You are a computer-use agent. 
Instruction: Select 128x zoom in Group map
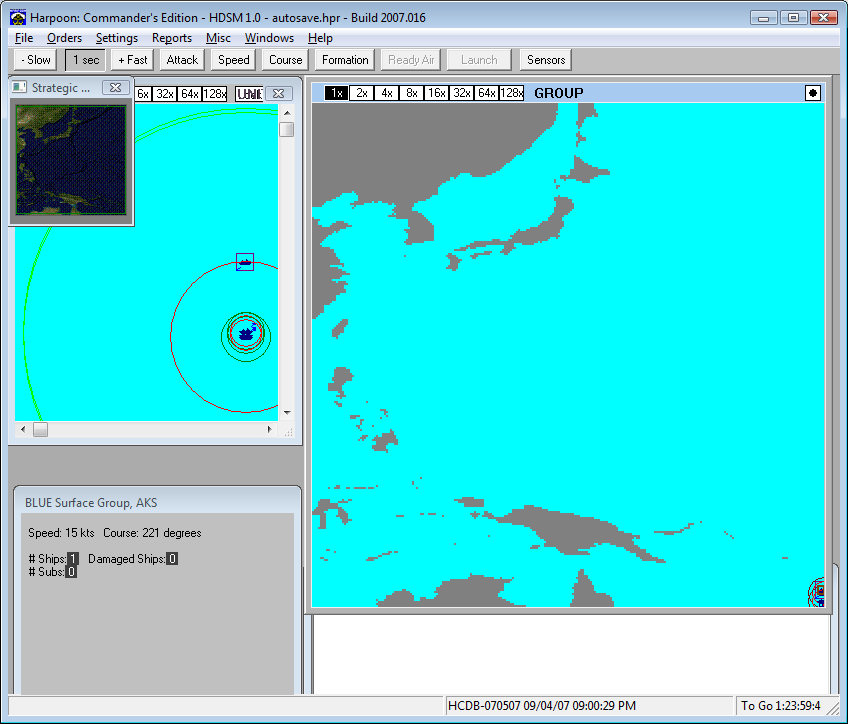[512, 93]
